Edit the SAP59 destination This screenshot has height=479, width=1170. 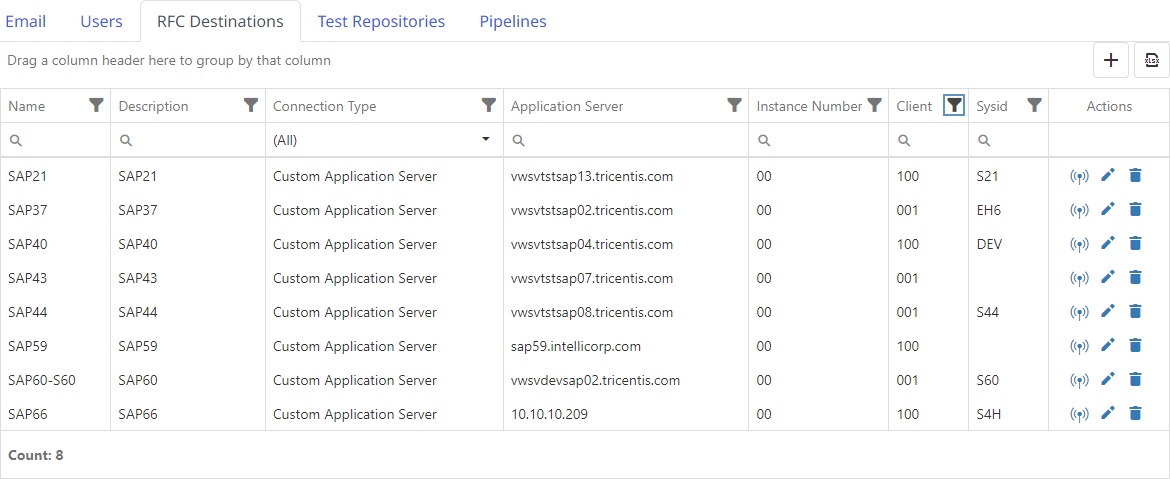click(x=1108, y=345)
